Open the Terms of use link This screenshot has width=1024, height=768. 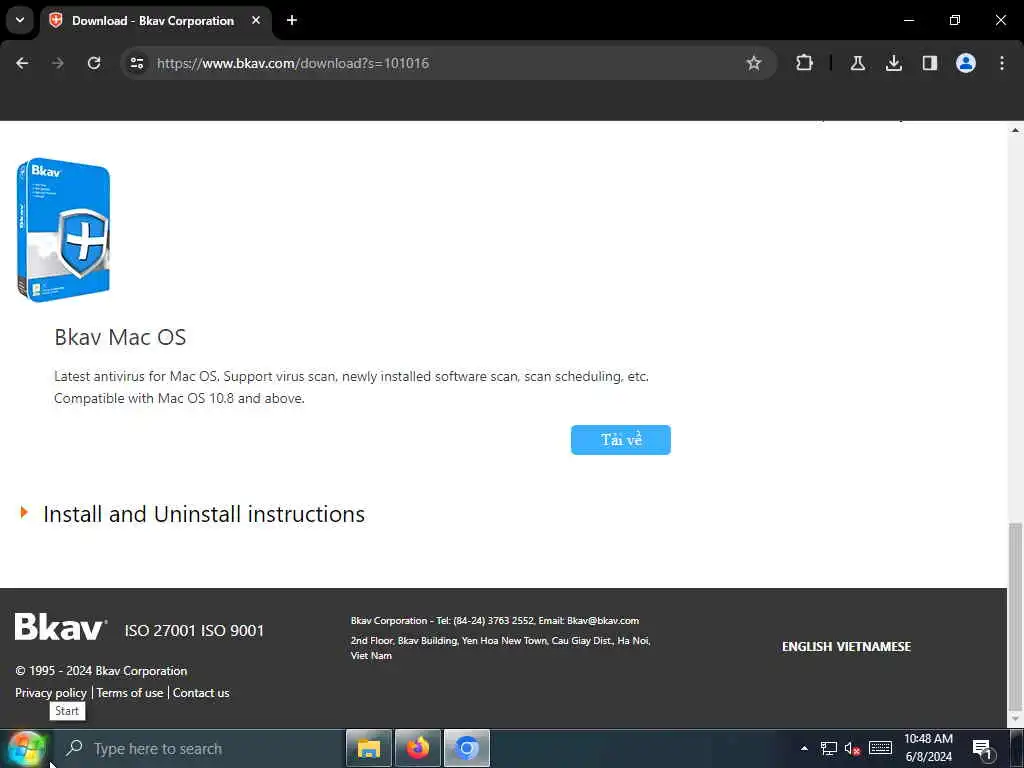coord(130,693)
